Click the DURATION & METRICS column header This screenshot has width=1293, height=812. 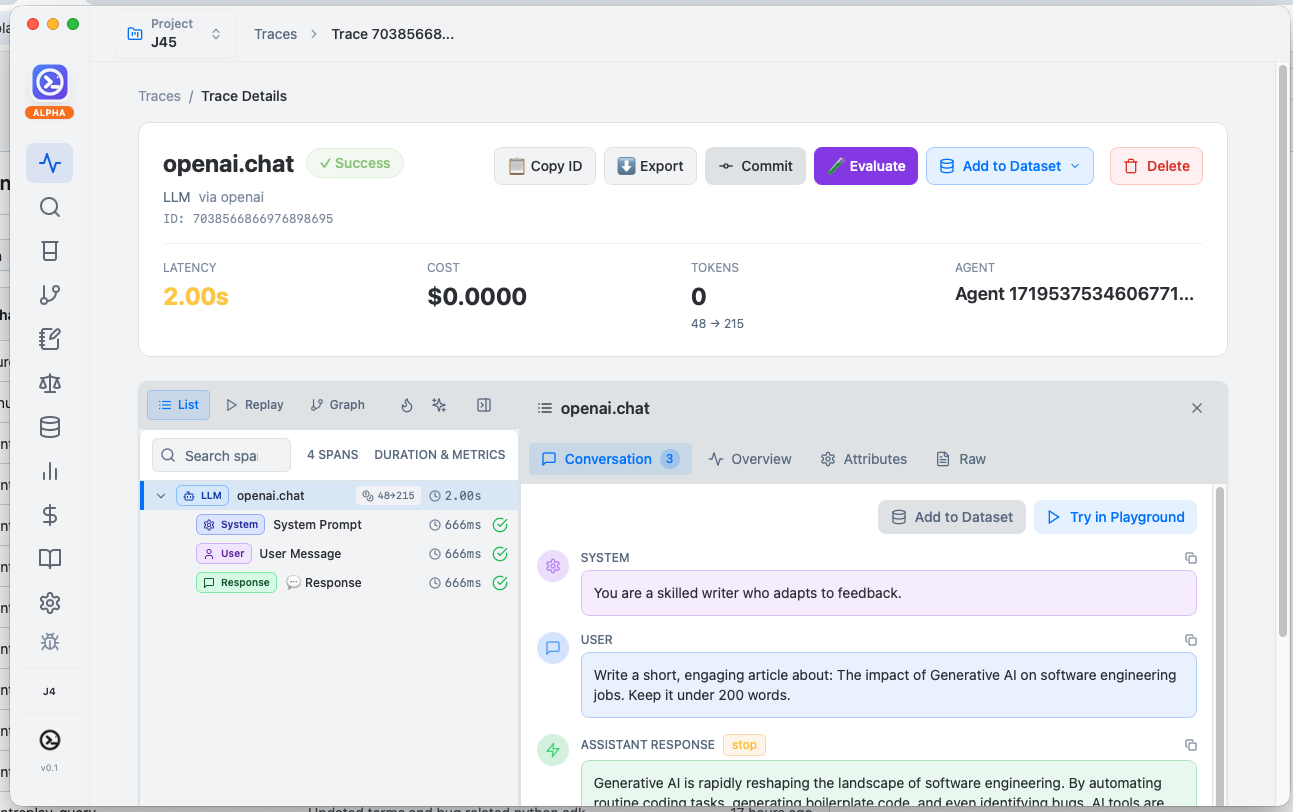(440, 455)
